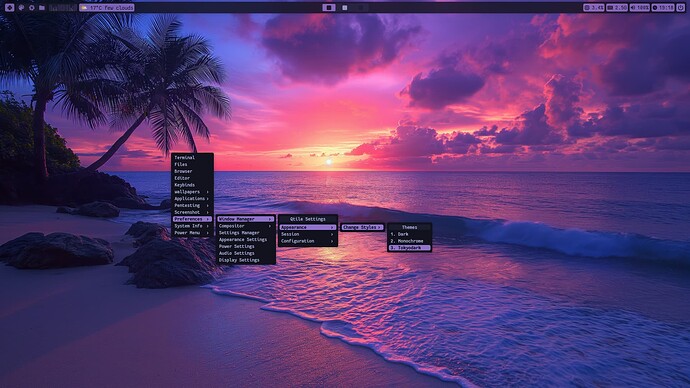
Task: Expand the Session submenu in Qtile Settings
Action: click(308, 234)
